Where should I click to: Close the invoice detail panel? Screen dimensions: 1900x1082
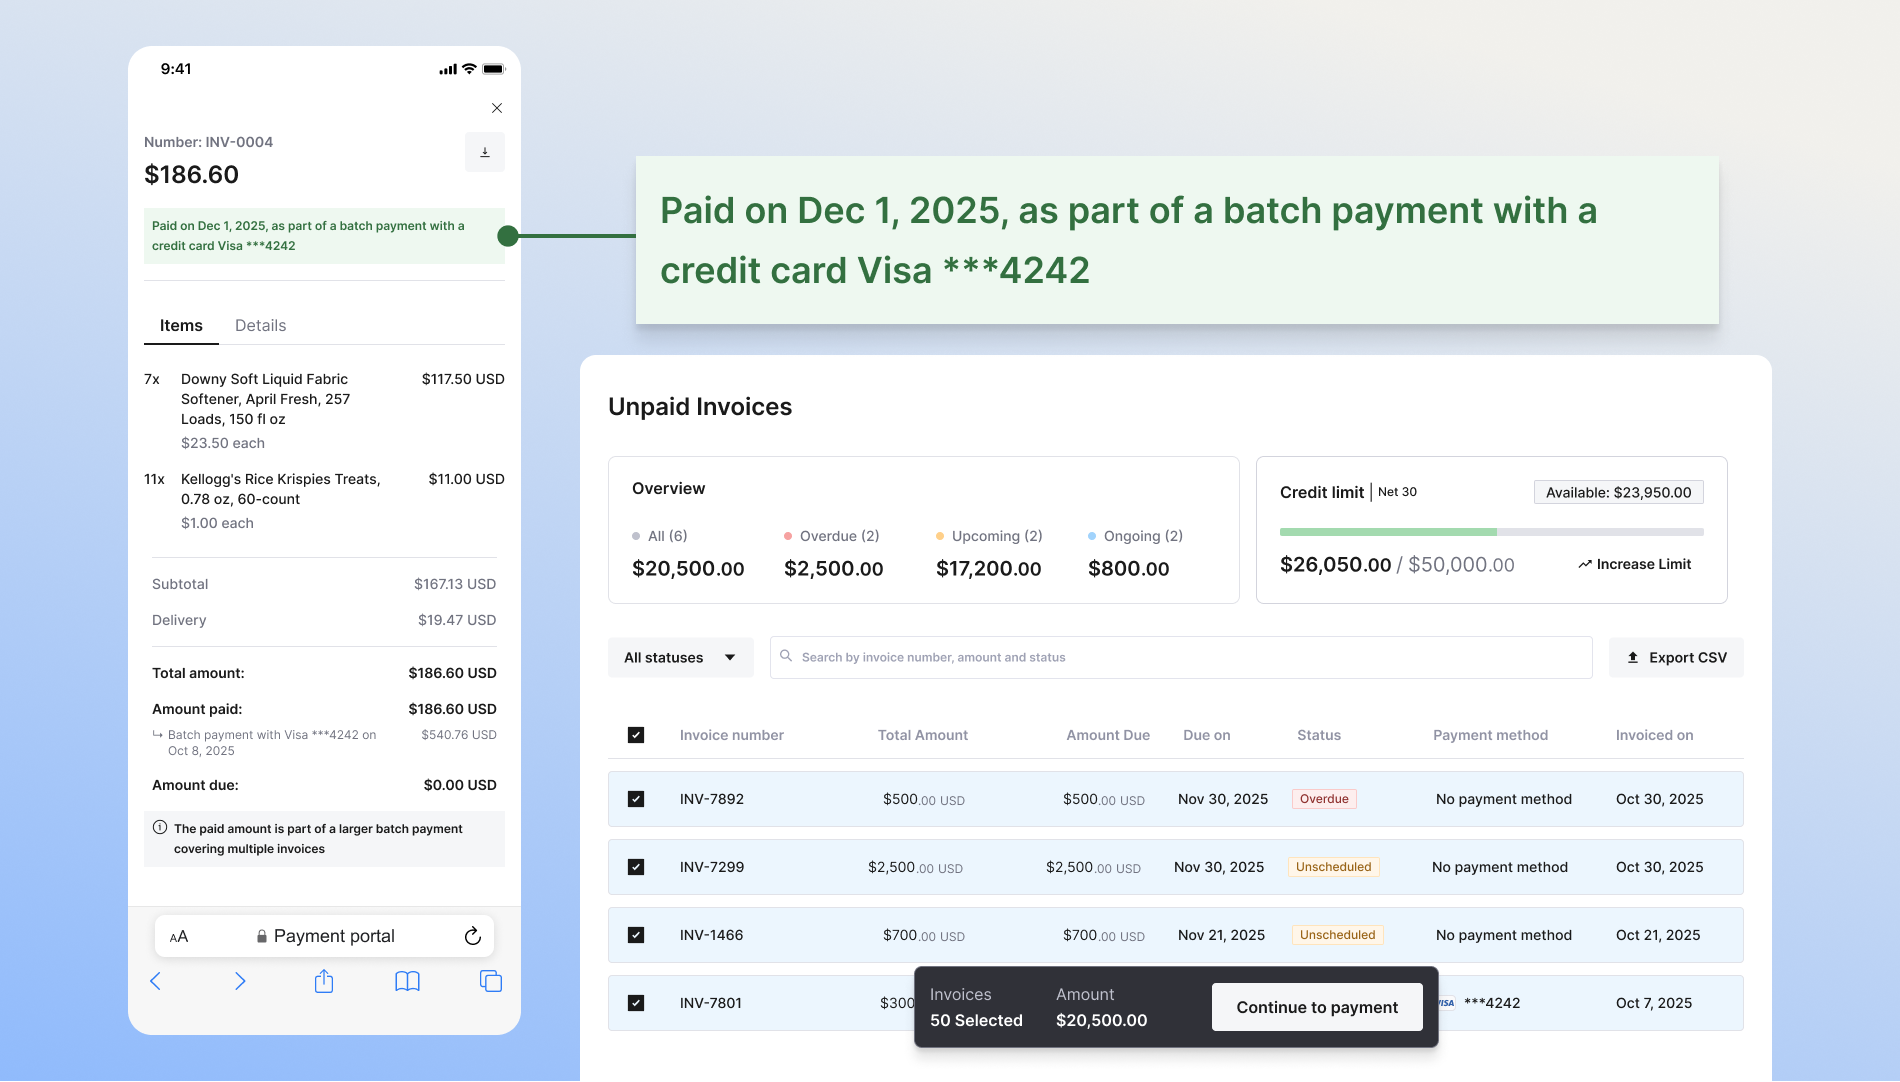click(497, 108)
